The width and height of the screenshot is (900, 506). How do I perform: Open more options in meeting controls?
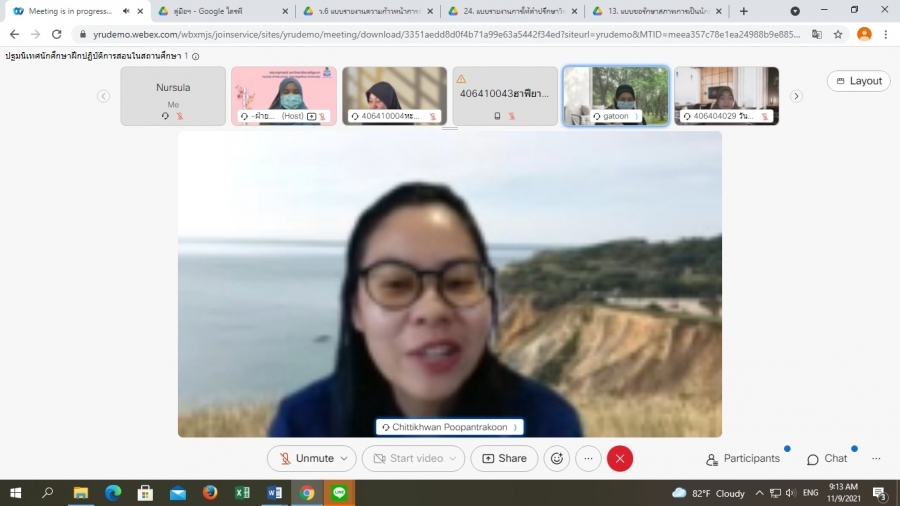[588, 459]
